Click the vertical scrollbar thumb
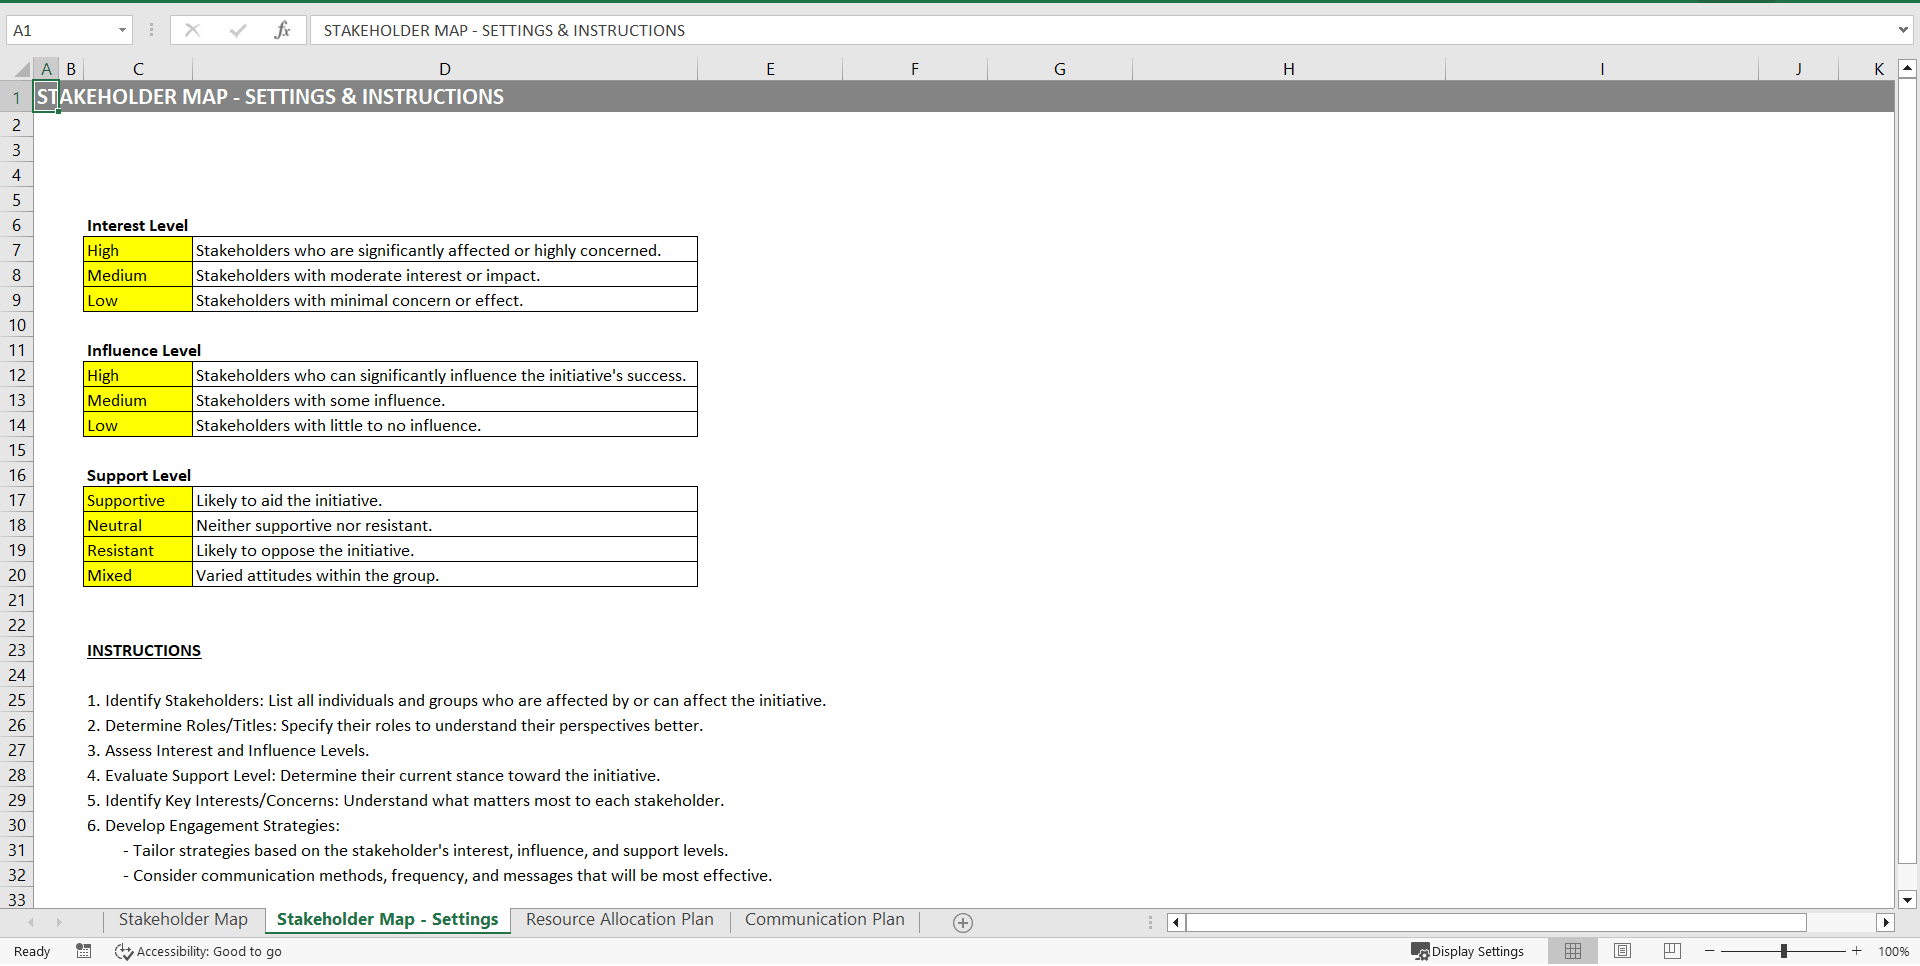 1907,472
